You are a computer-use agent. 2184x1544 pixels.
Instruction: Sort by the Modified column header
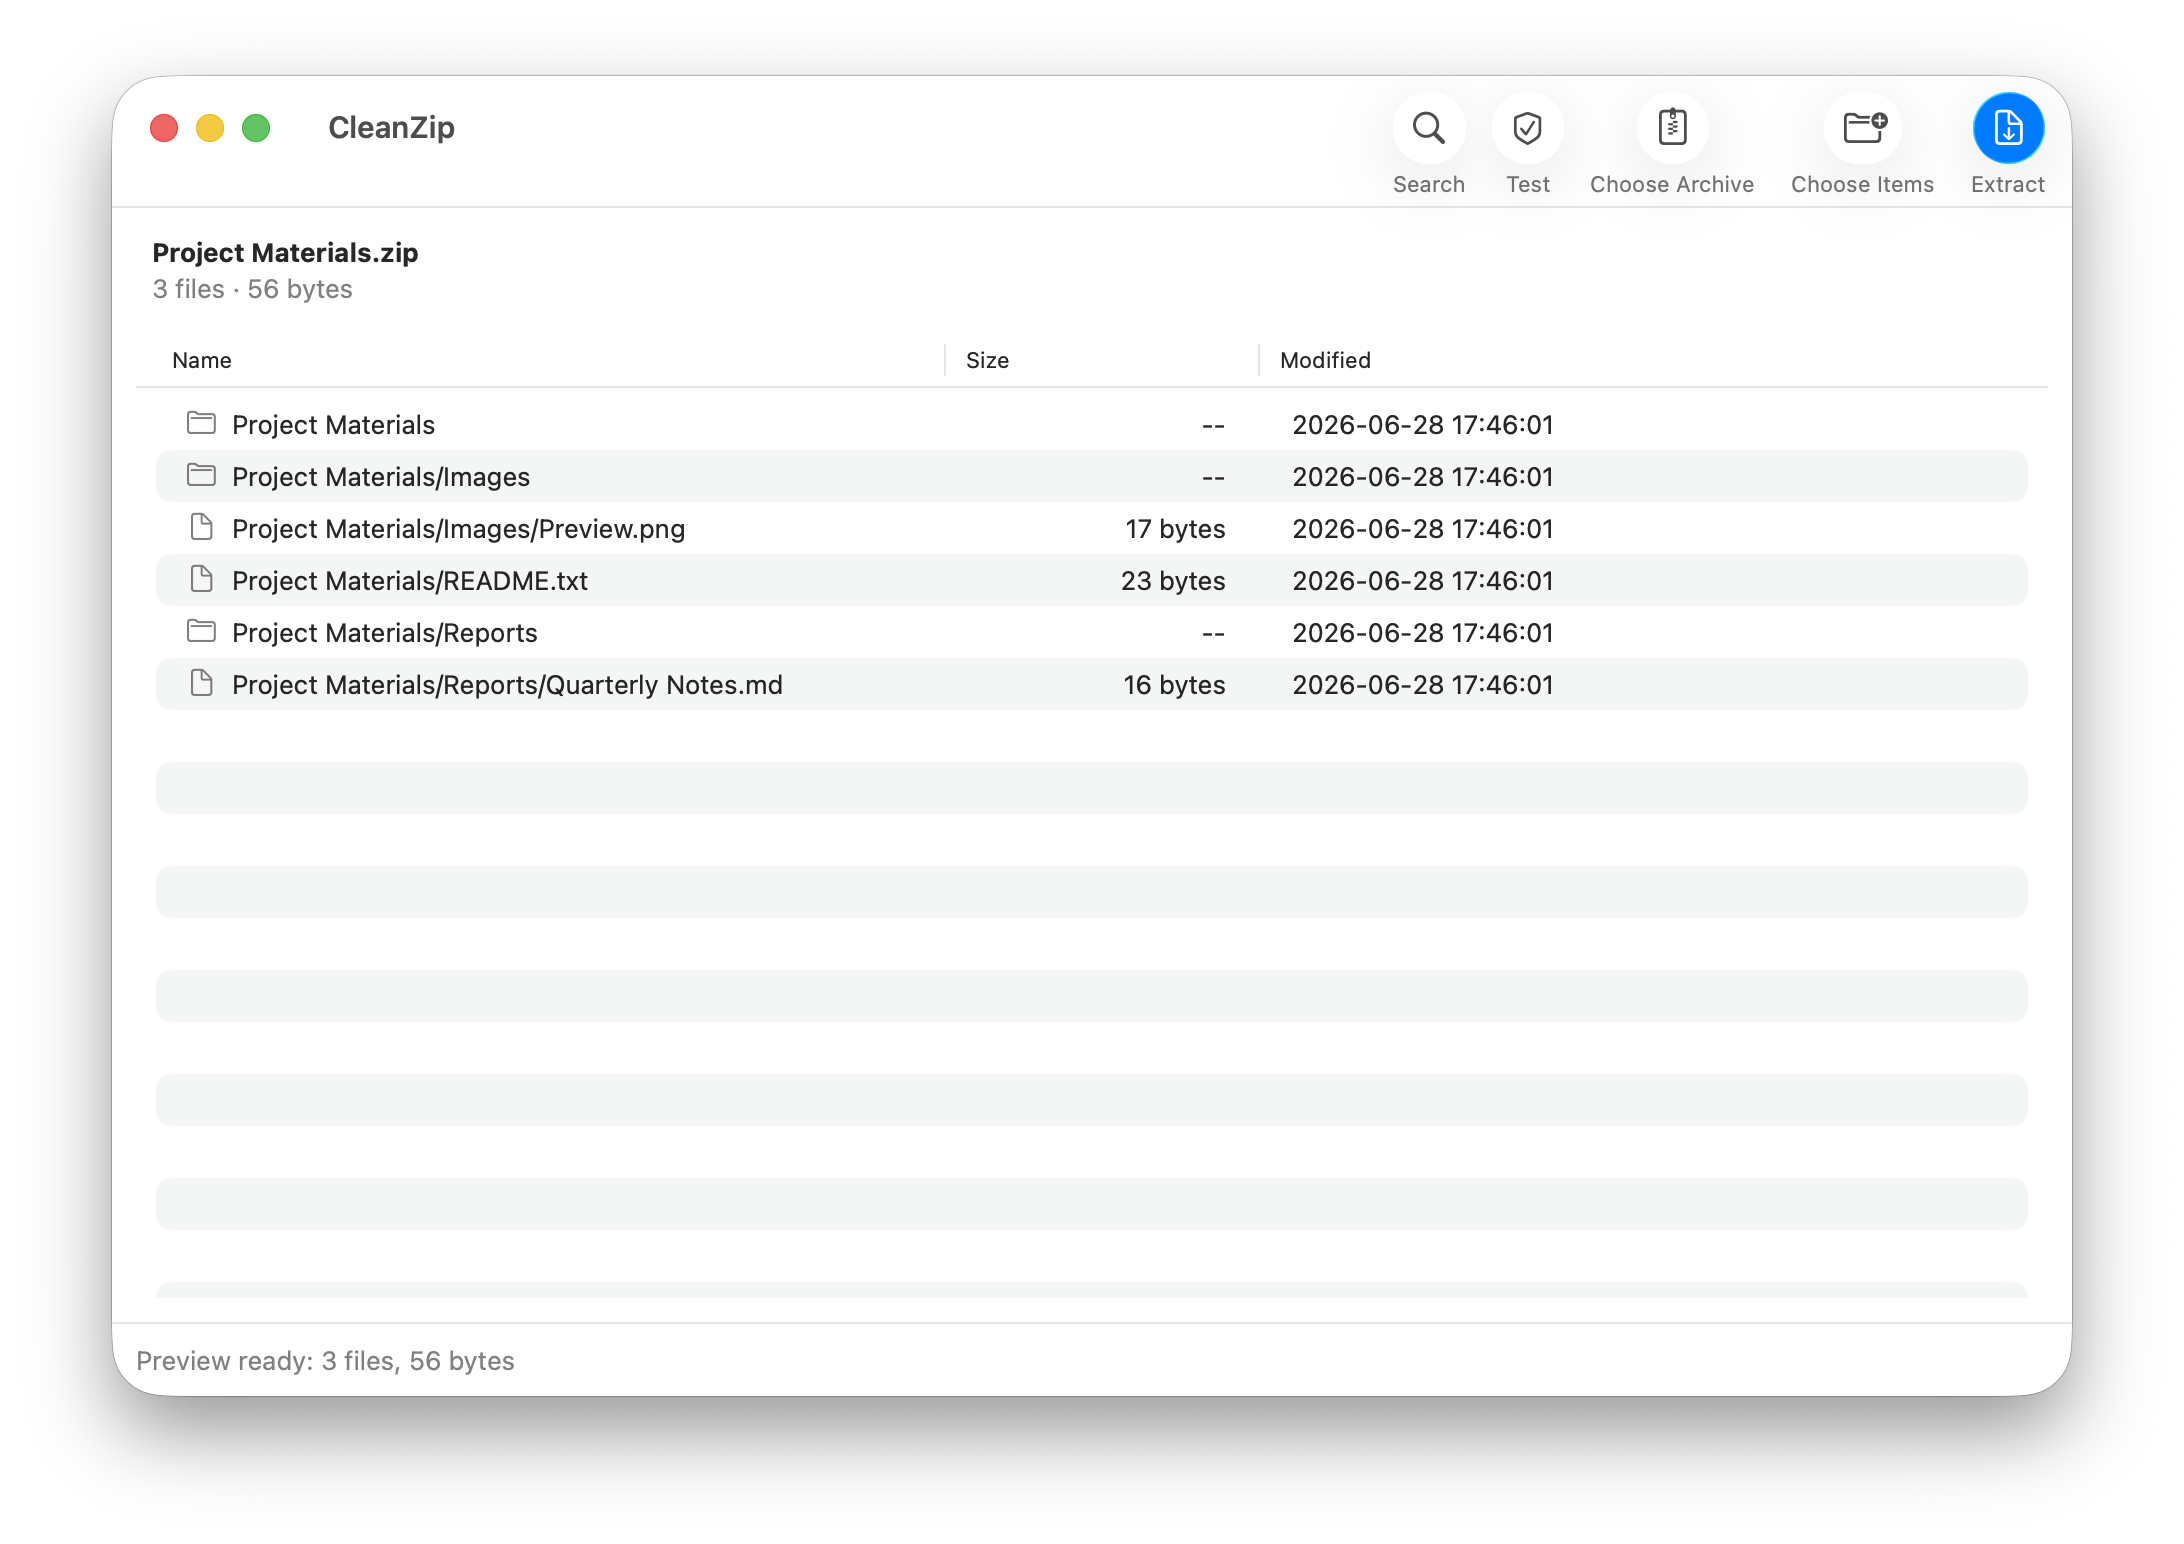pos(1325,360)
